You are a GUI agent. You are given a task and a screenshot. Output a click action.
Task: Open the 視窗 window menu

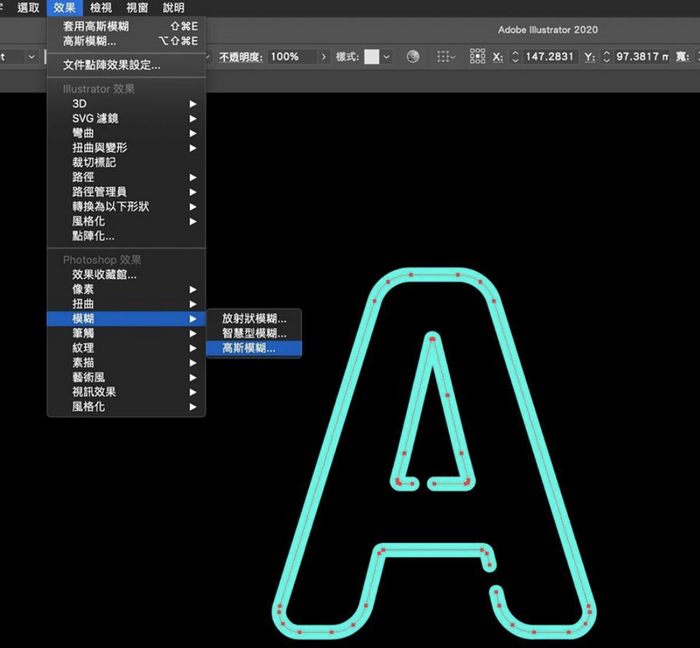click(x=137, y=8)
